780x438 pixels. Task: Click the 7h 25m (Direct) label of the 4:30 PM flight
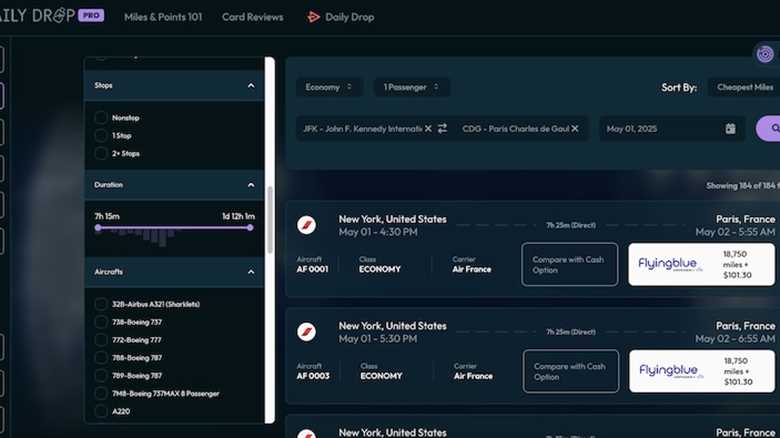(x=571, y=225)
